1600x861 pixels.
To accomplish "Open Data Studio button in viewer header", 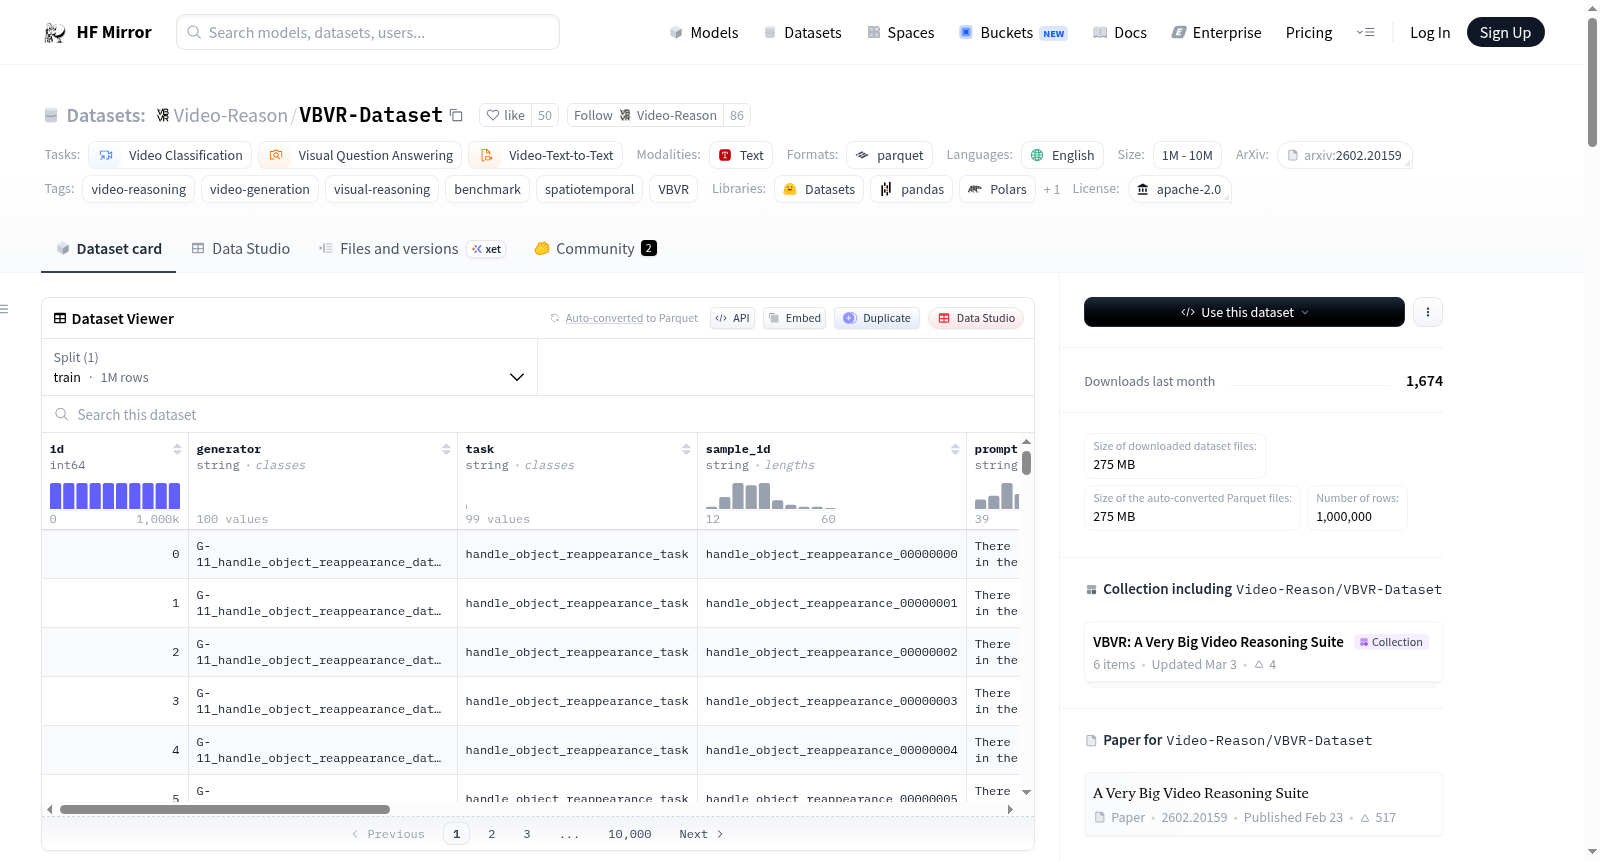I will pyautogui.click(x=976, y=318).
